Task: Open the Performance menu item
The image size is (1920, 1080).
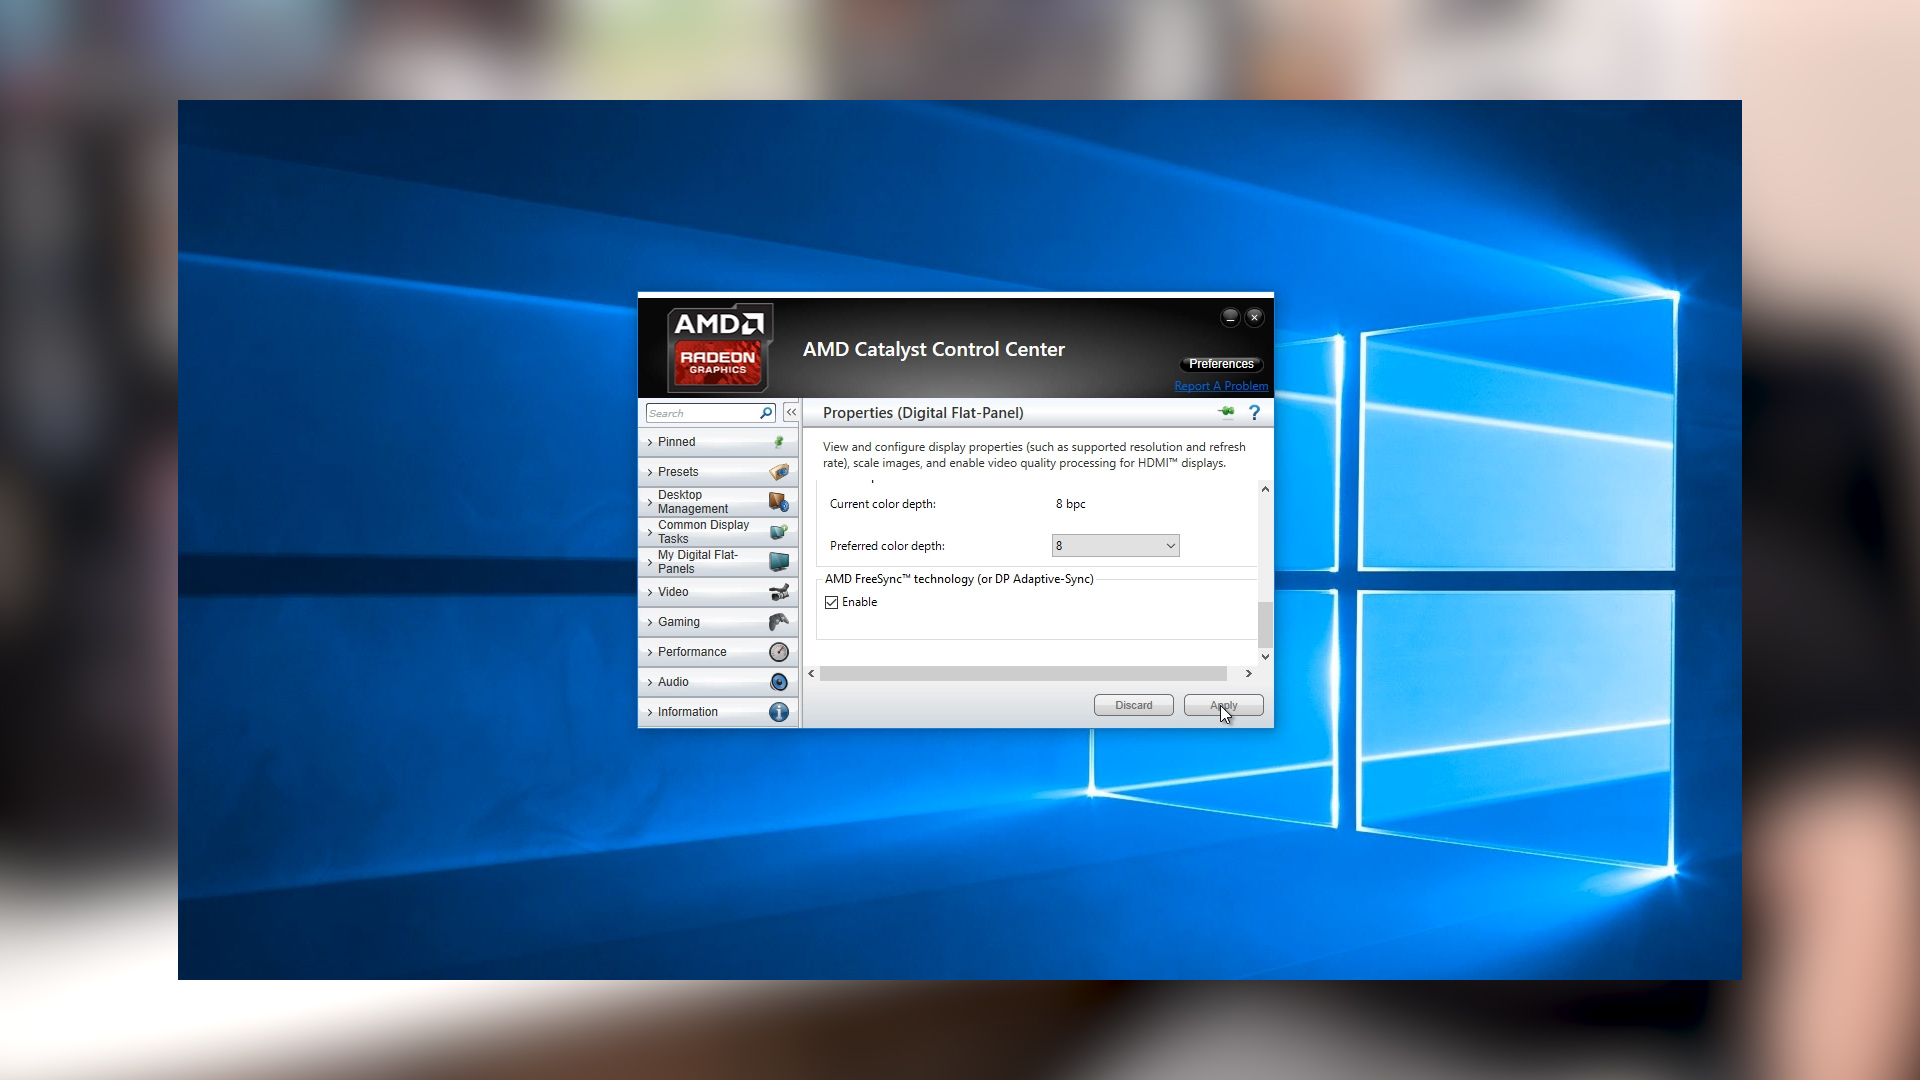Action: [718, 652]
